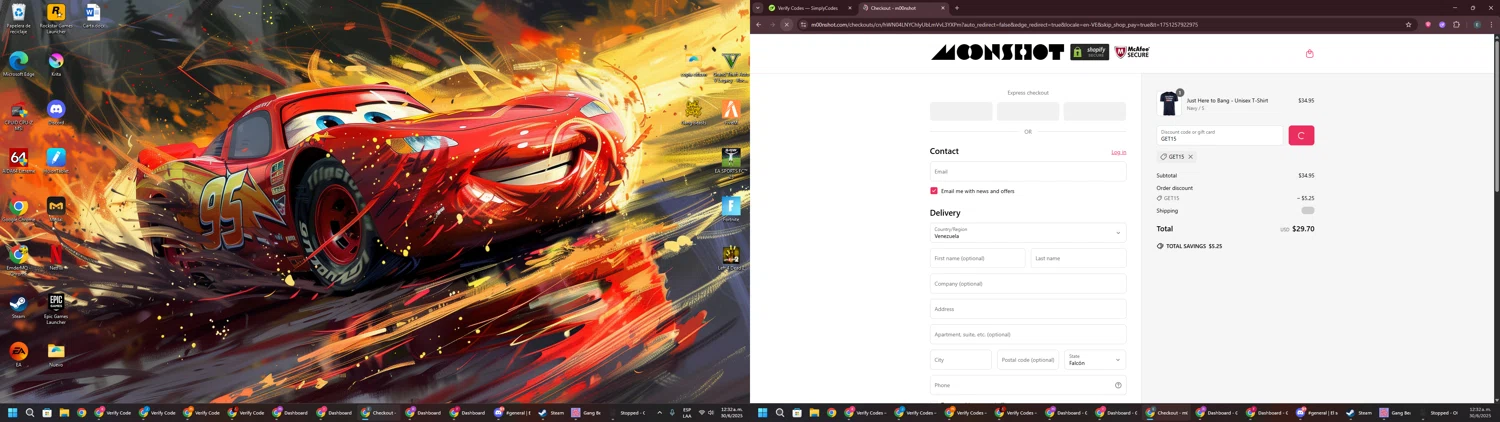This screenshot has height=422, width=1500.
Task: Bookmark this page with the star icon
Action: click(1408, 25)
